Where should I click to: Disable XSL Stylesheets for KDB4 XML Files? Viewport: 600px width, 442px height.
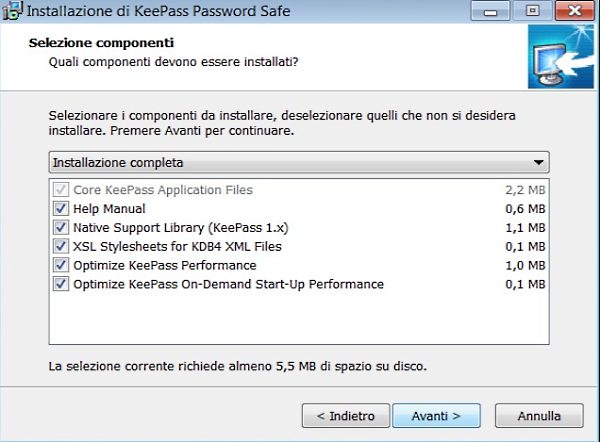(61, 247)
